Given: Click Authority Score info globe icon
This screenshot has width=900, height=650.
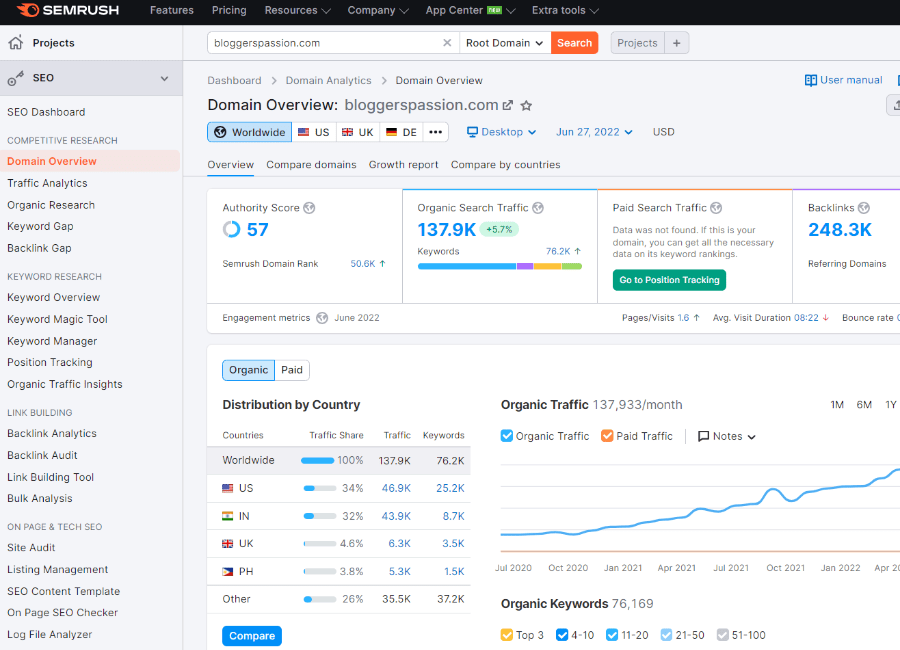Looking at the screenshot, I should (x=310, y=208).
